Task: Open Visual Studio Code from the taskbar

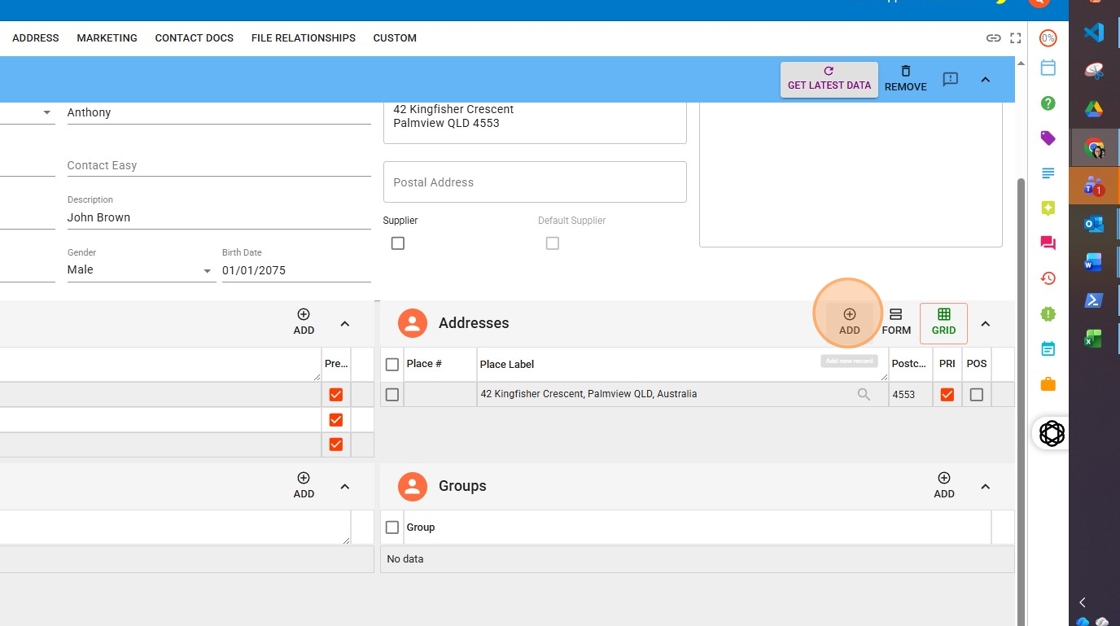Action: (x=1093, y=32)
